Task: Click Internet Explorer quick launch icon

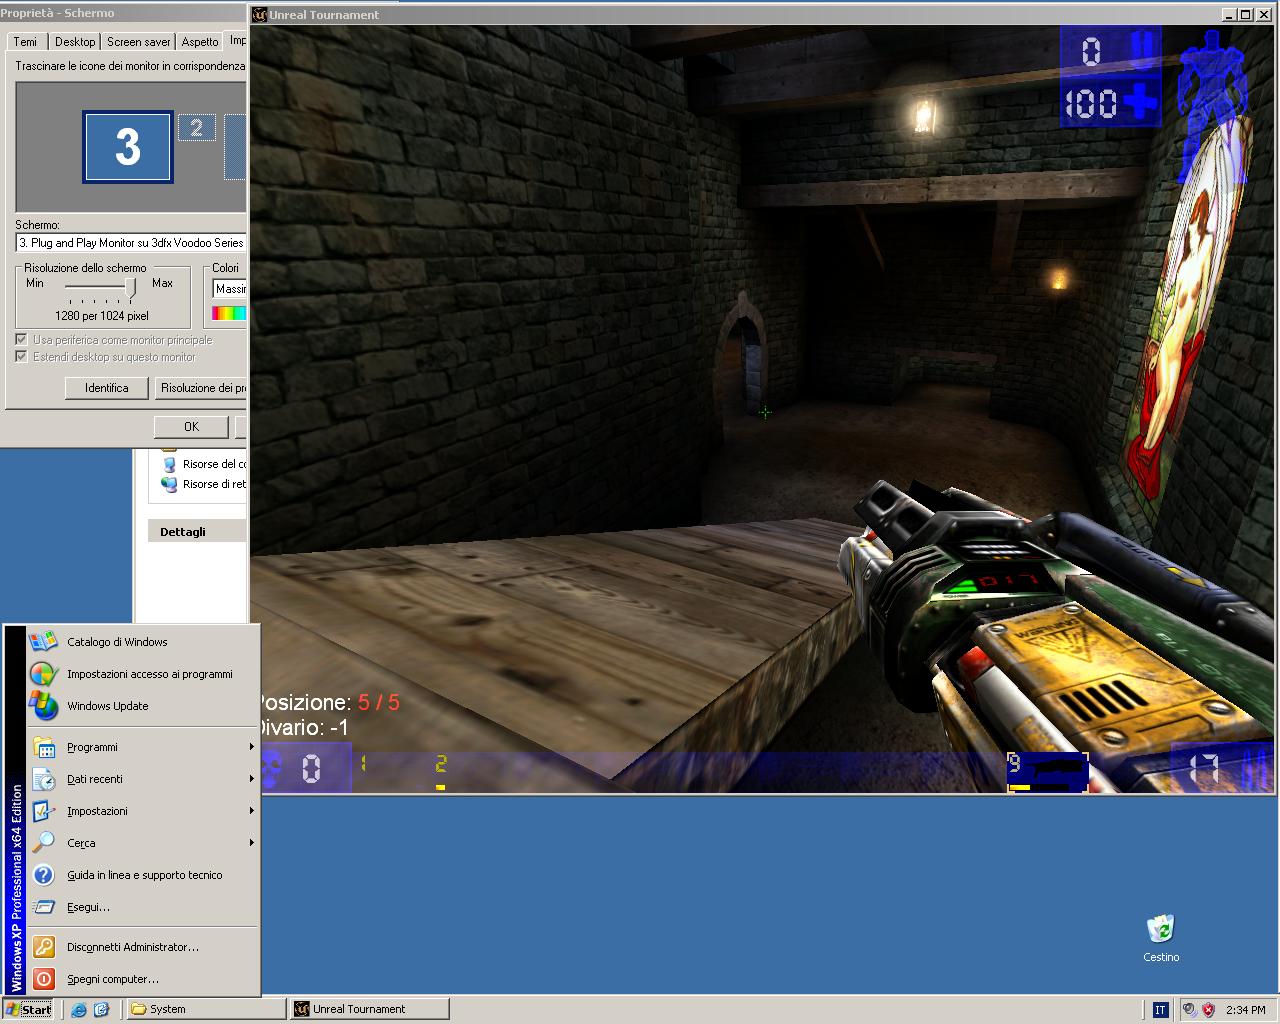Action: pos(79,1009)
